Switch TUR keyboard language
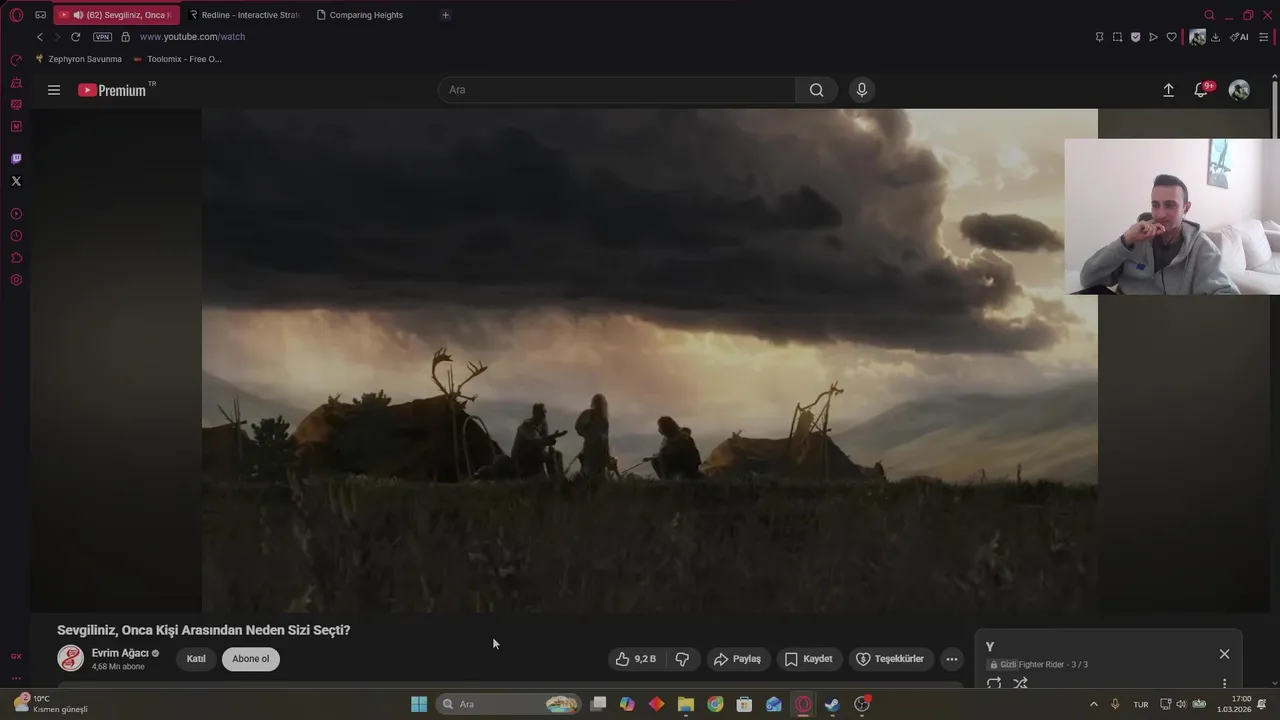Image resolution: width=1280 pixels, height=720 pixels. [x=1141, y=704]
